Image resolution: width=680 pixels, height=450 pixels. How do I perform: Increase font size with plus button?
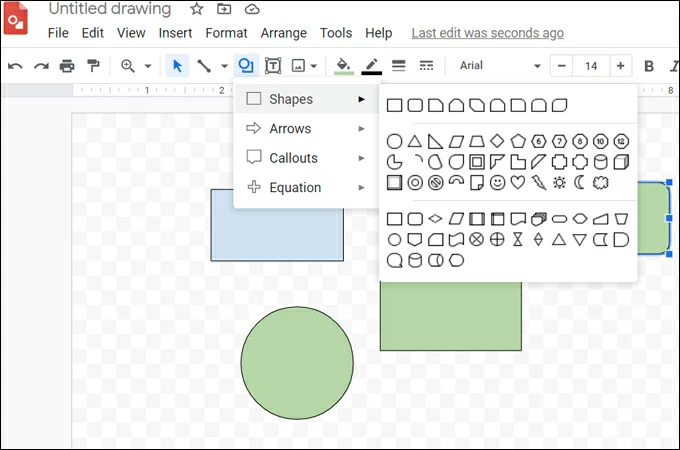point(621,66)
